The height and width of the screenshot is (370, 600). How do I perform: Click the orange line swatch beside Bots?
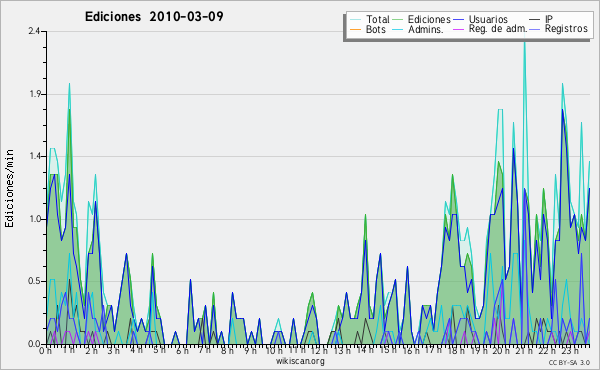click(x=355, y=29)
